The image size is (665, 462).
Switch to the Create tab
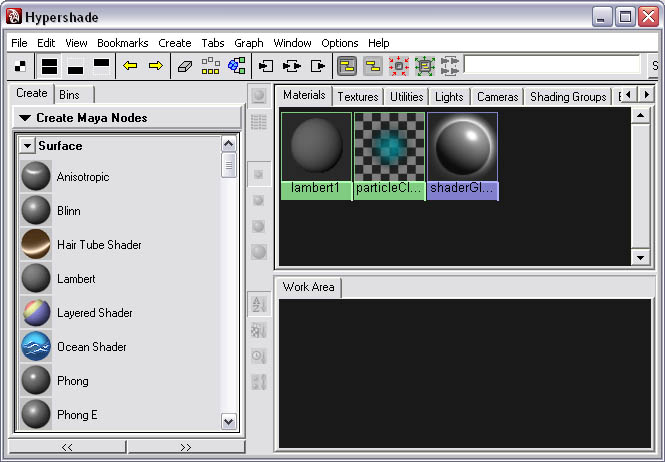(32, 93)
